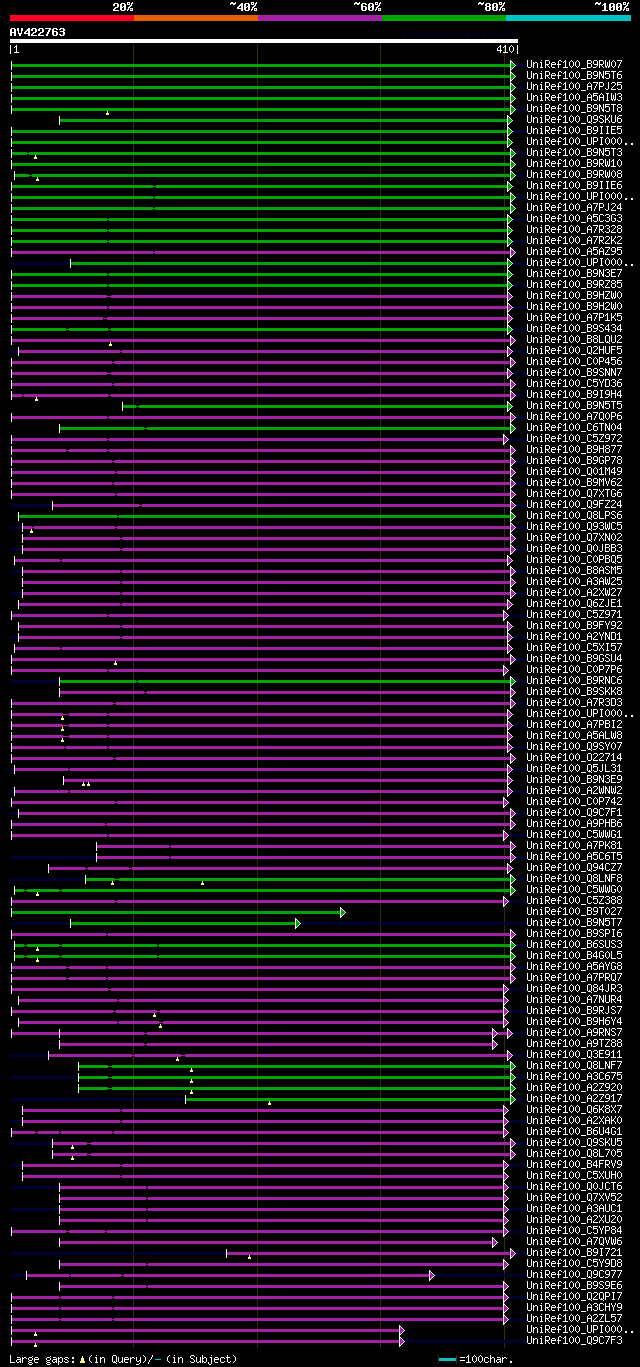Viewport: 640px width, 1367px height.
Task: Click the purple ~60% identity legend segment
Action: click(x=319, y=18)
